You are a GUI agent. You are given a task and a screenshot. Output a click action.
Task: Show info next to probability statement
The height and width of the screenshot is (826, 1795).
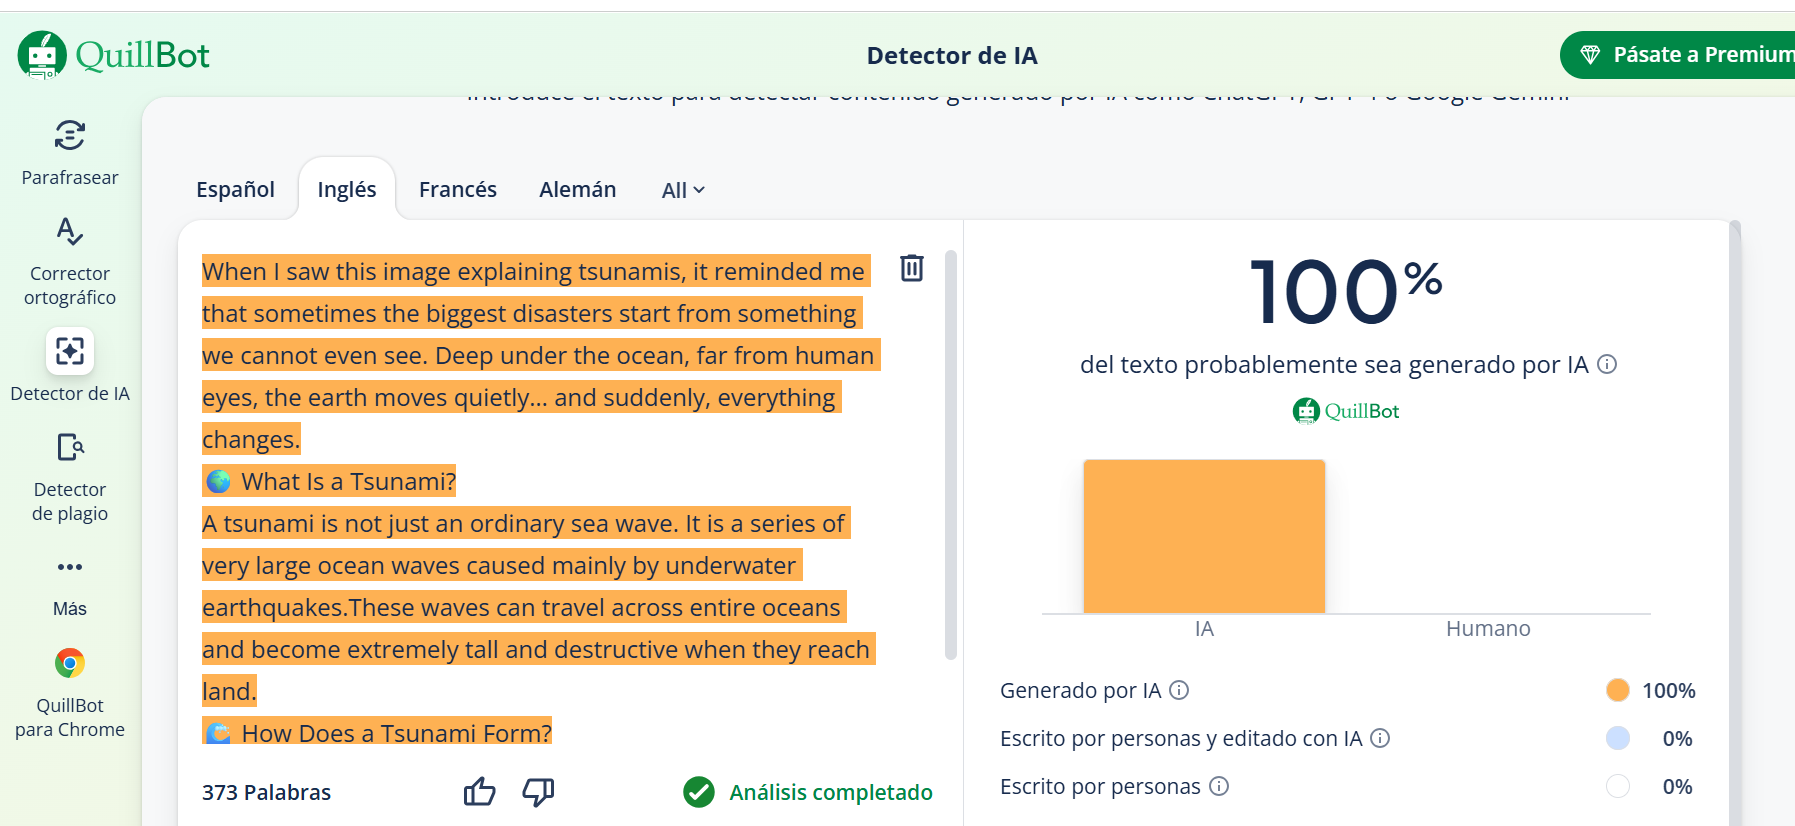pos(1607,364)
